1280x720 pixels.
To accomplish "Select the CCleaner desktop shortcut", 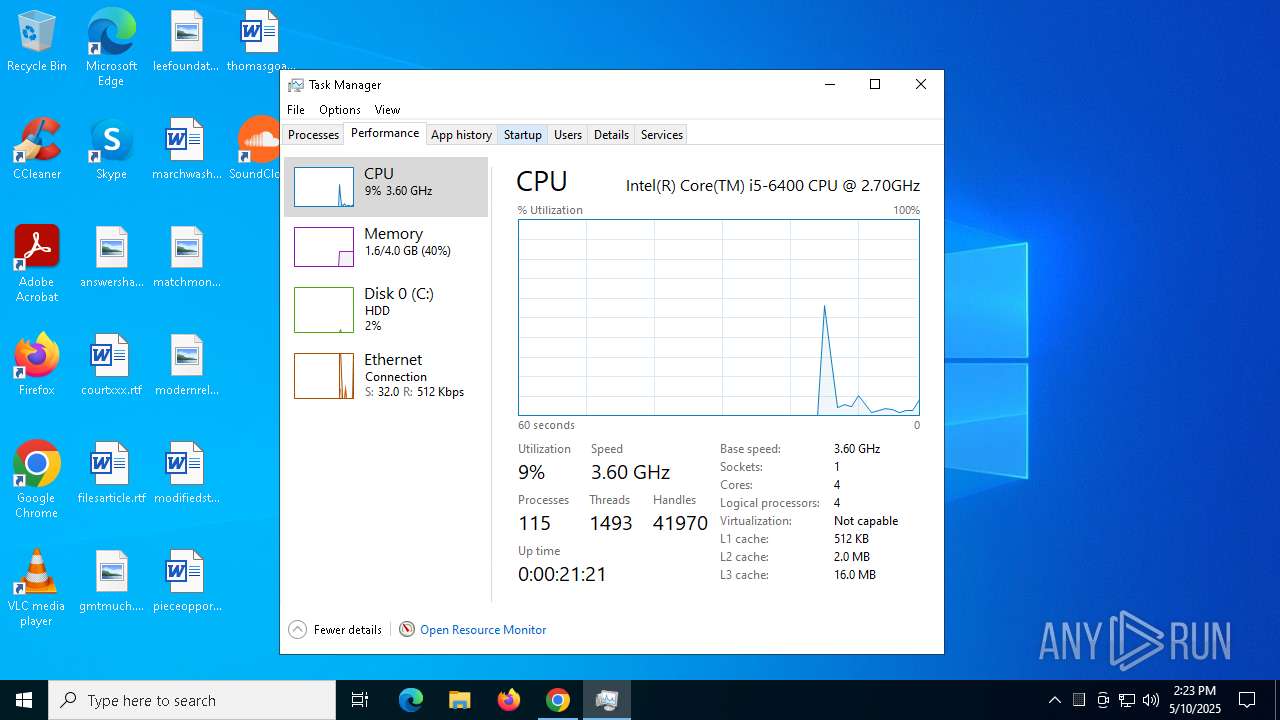I will coord(37,150).
